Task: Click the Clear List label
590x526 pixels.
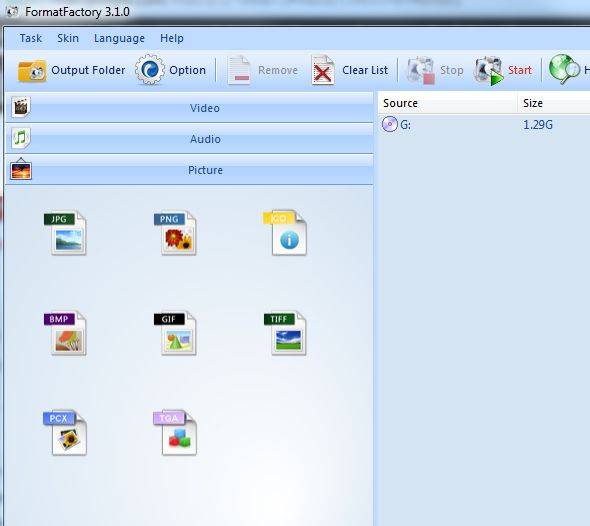Action: tap(365, 70)
